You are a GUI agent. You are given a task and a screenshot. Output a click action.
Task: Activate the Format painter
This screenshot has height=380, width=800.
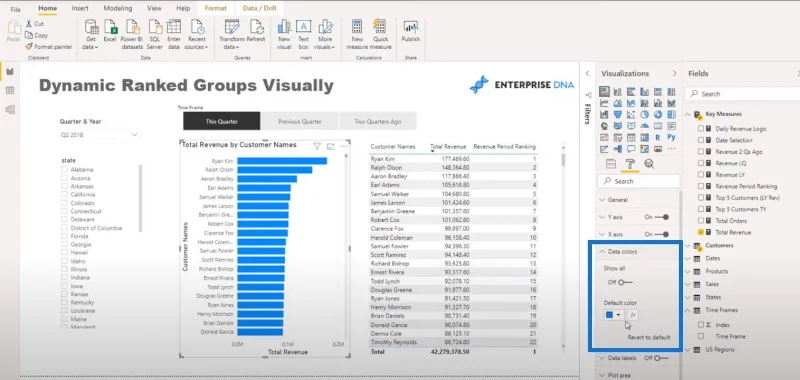click(48, 47)
